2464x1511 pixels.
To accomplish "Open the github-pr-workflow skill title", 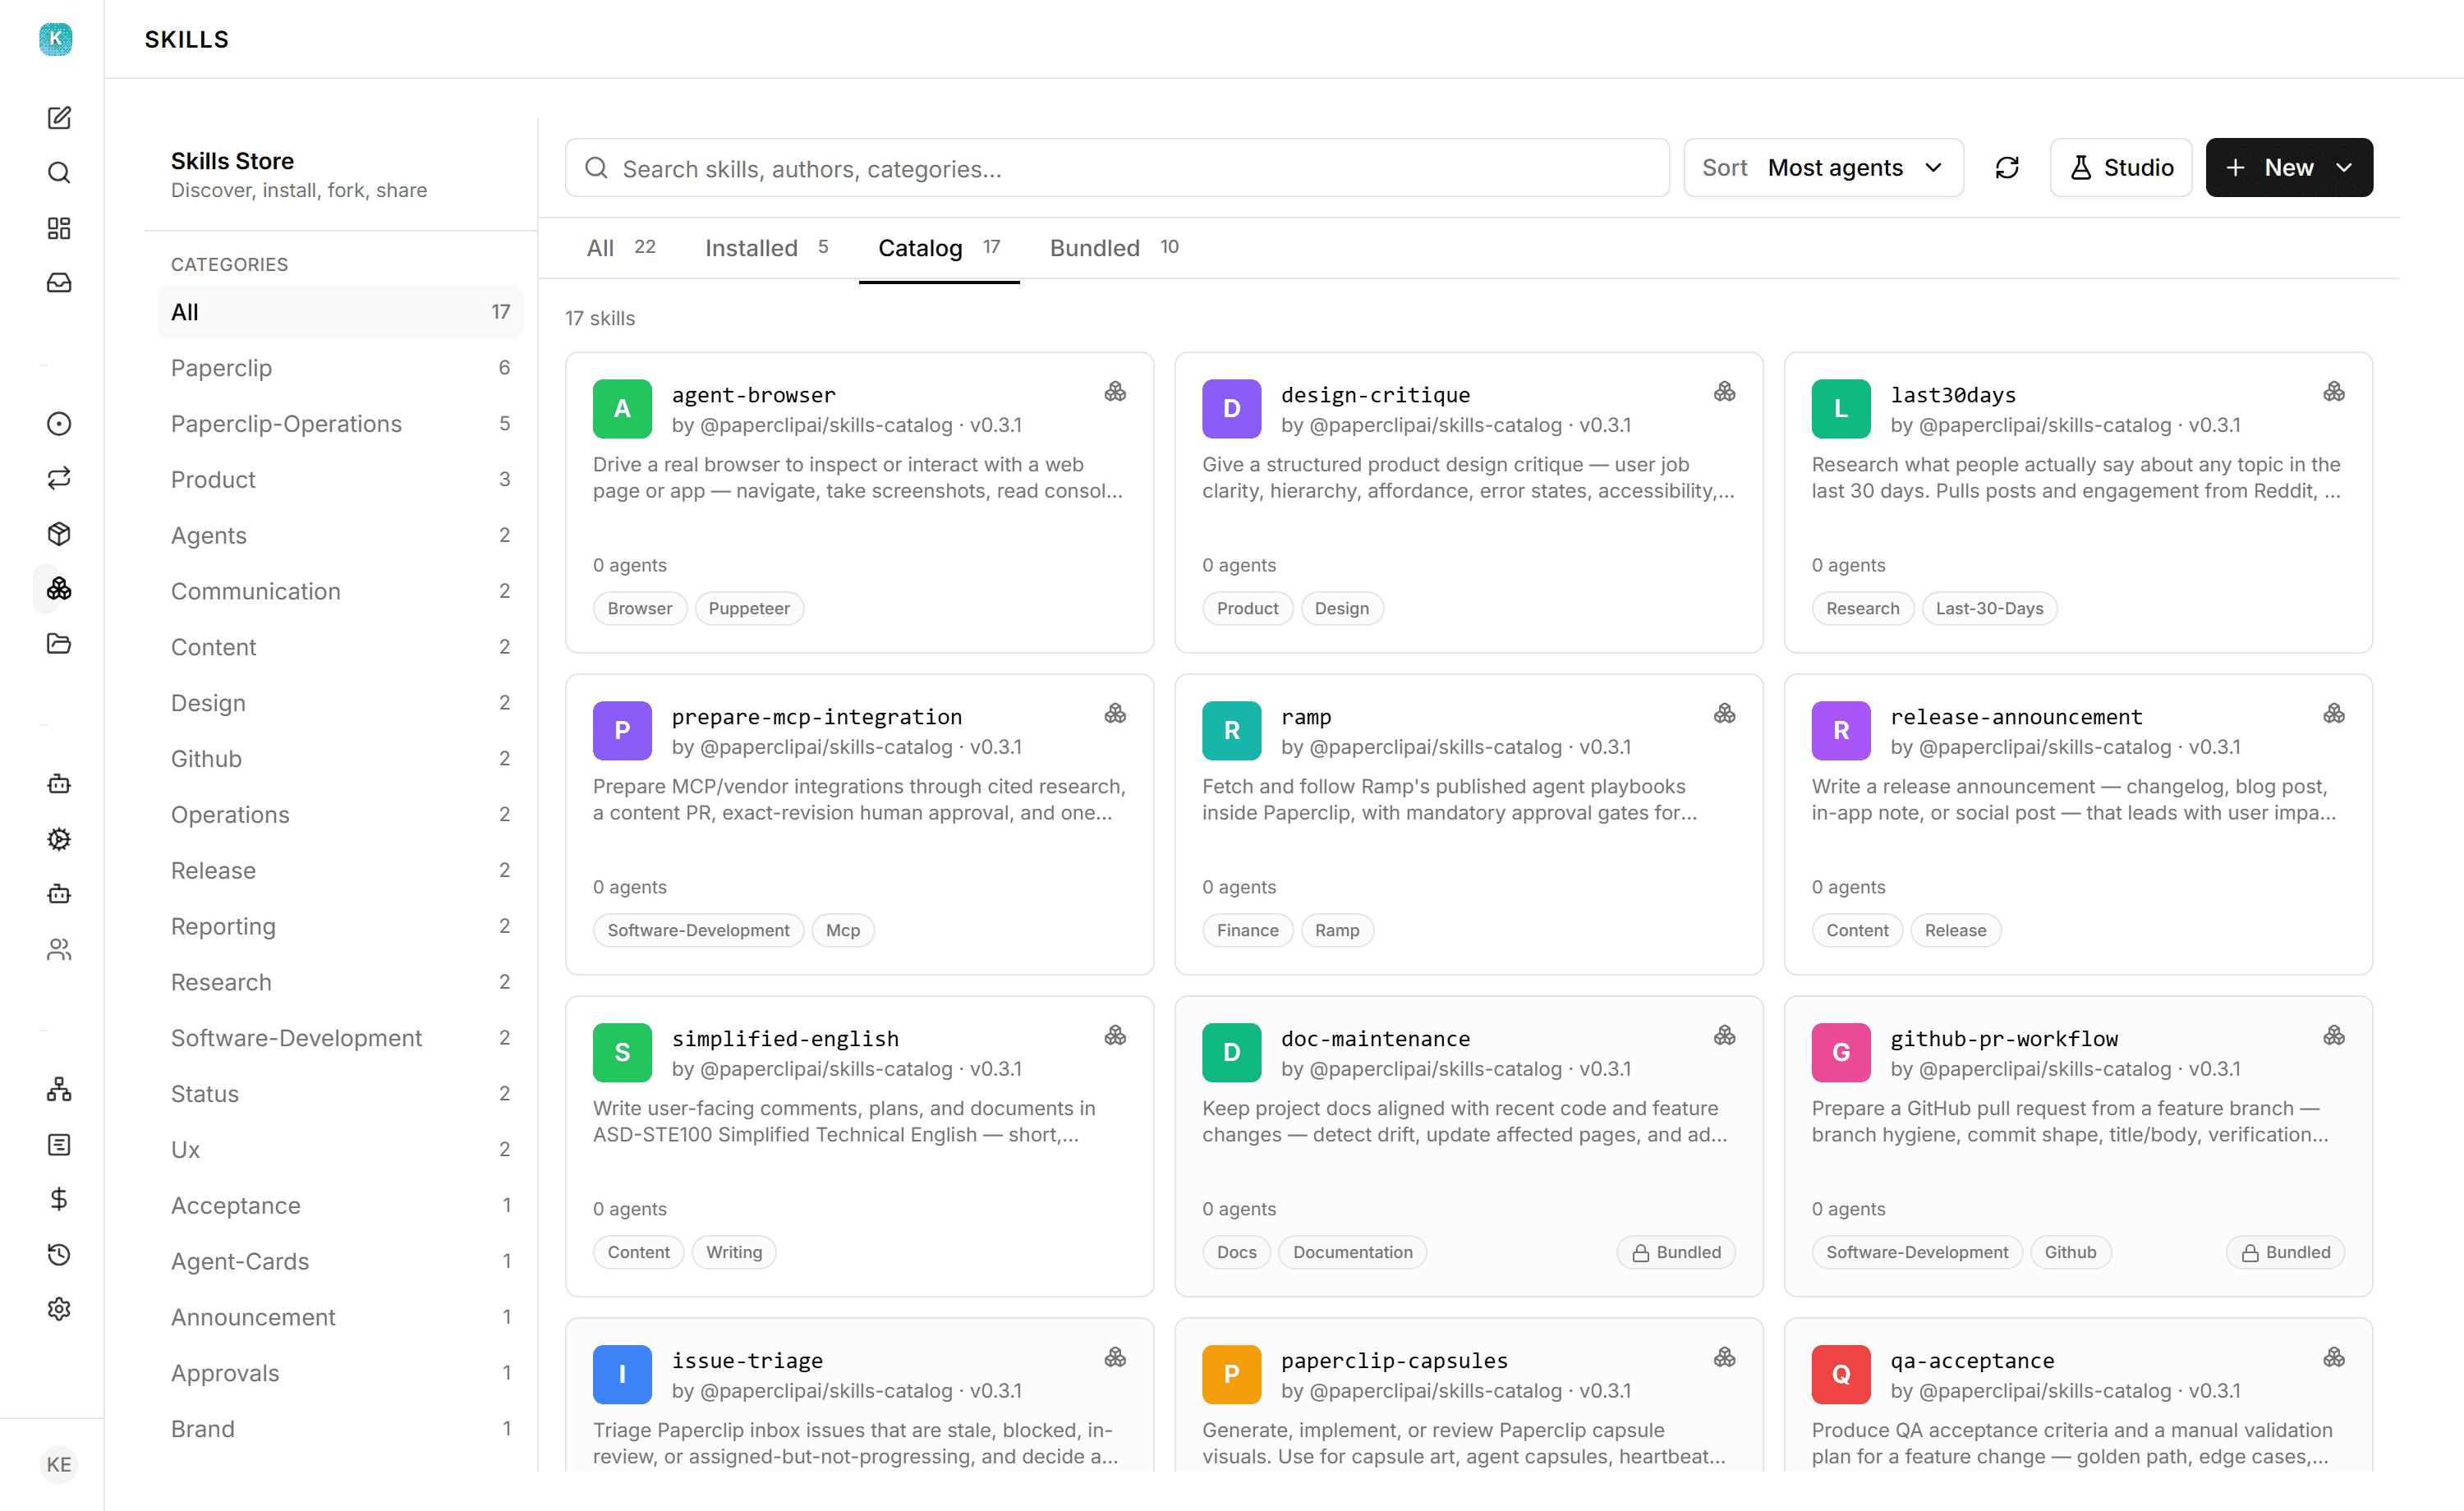I will pyautogui.click(x=2004, y=1039).
